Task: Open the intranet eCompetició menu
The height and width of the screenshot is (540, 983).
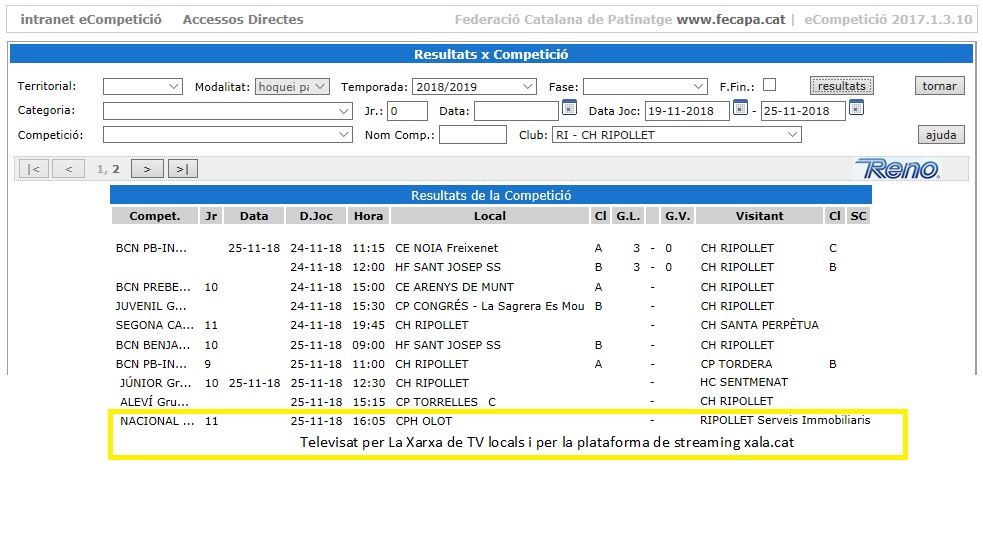Action: pos(91,19)
